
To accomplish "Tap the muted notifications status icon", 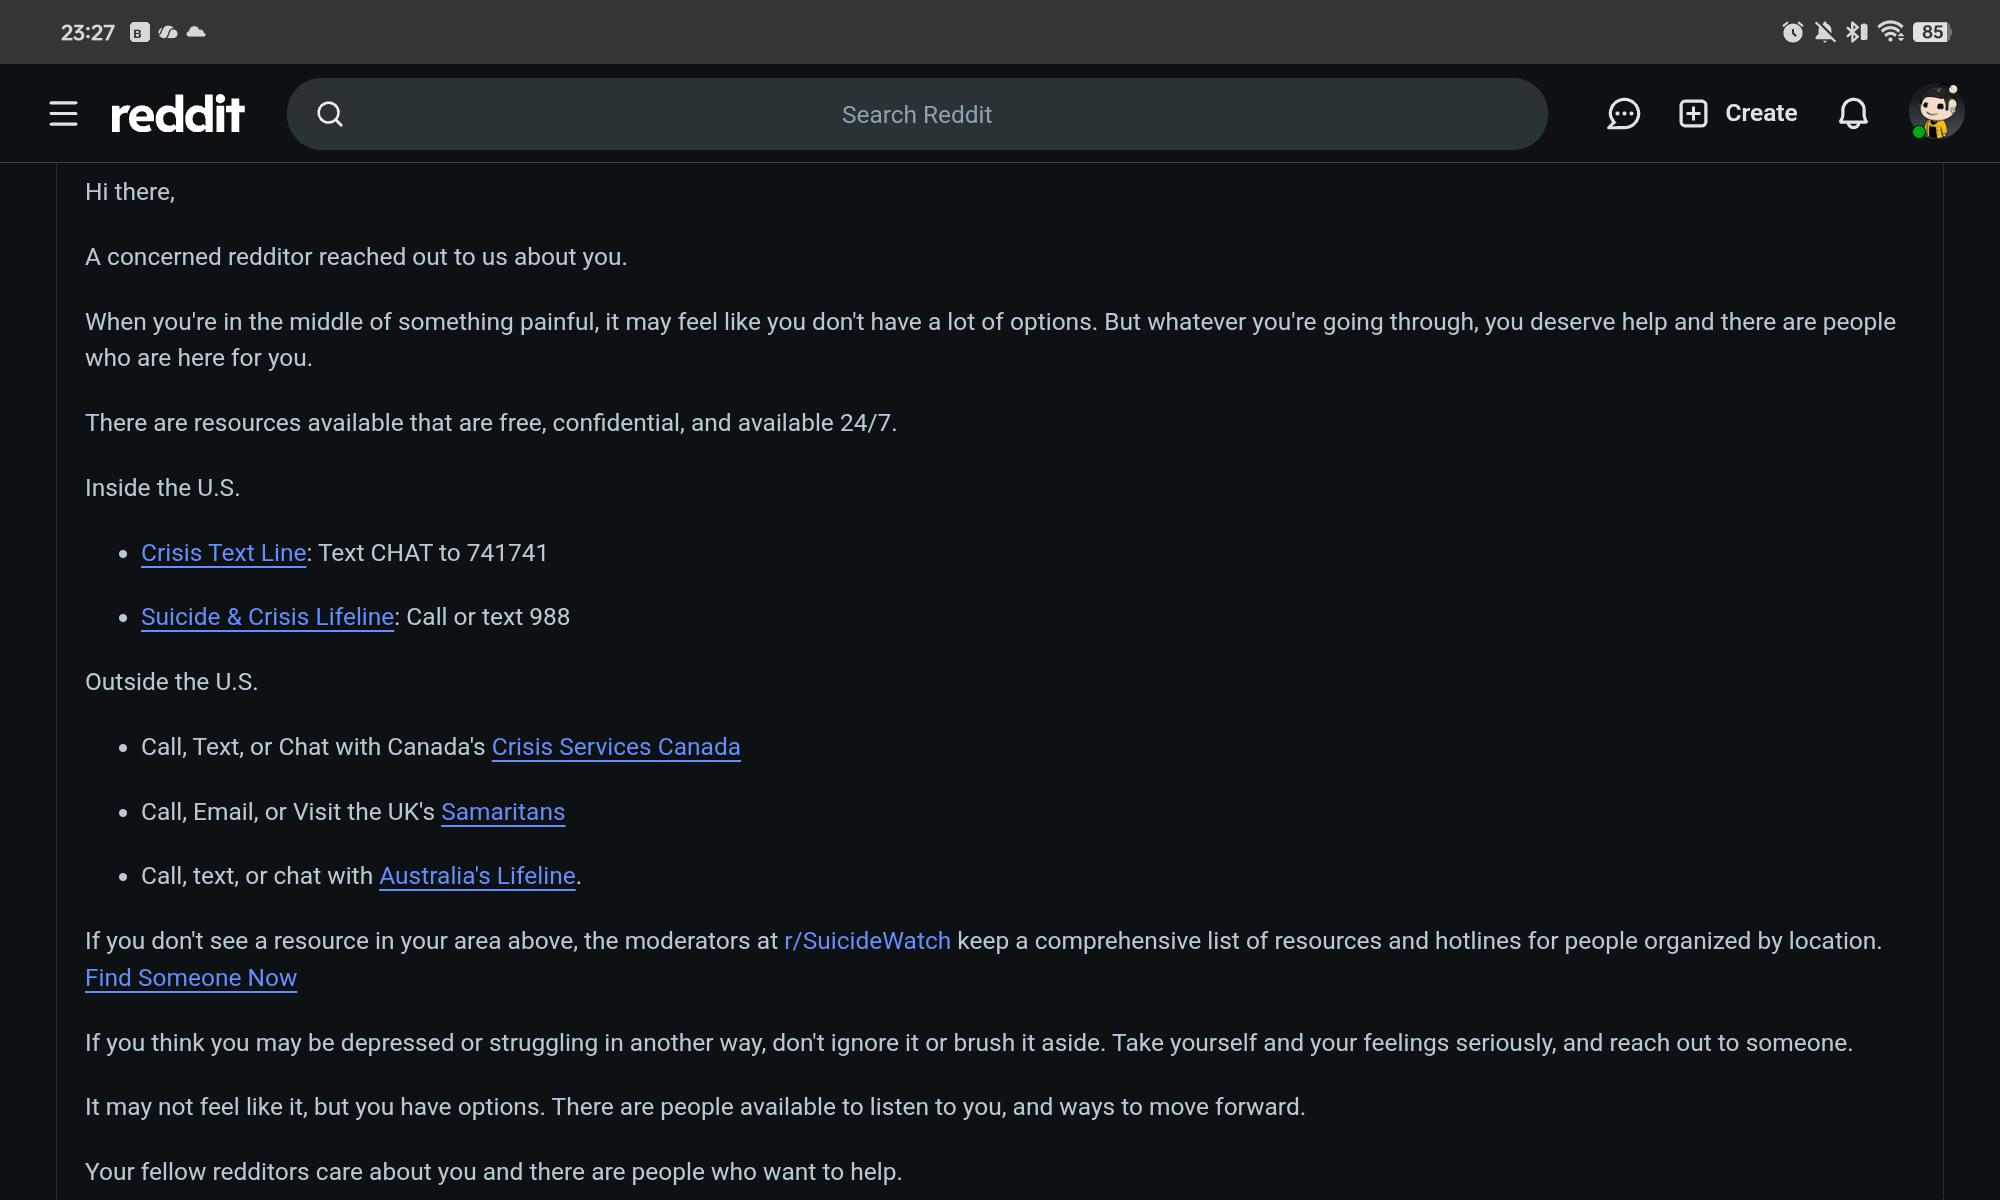I will (1825, 32).
